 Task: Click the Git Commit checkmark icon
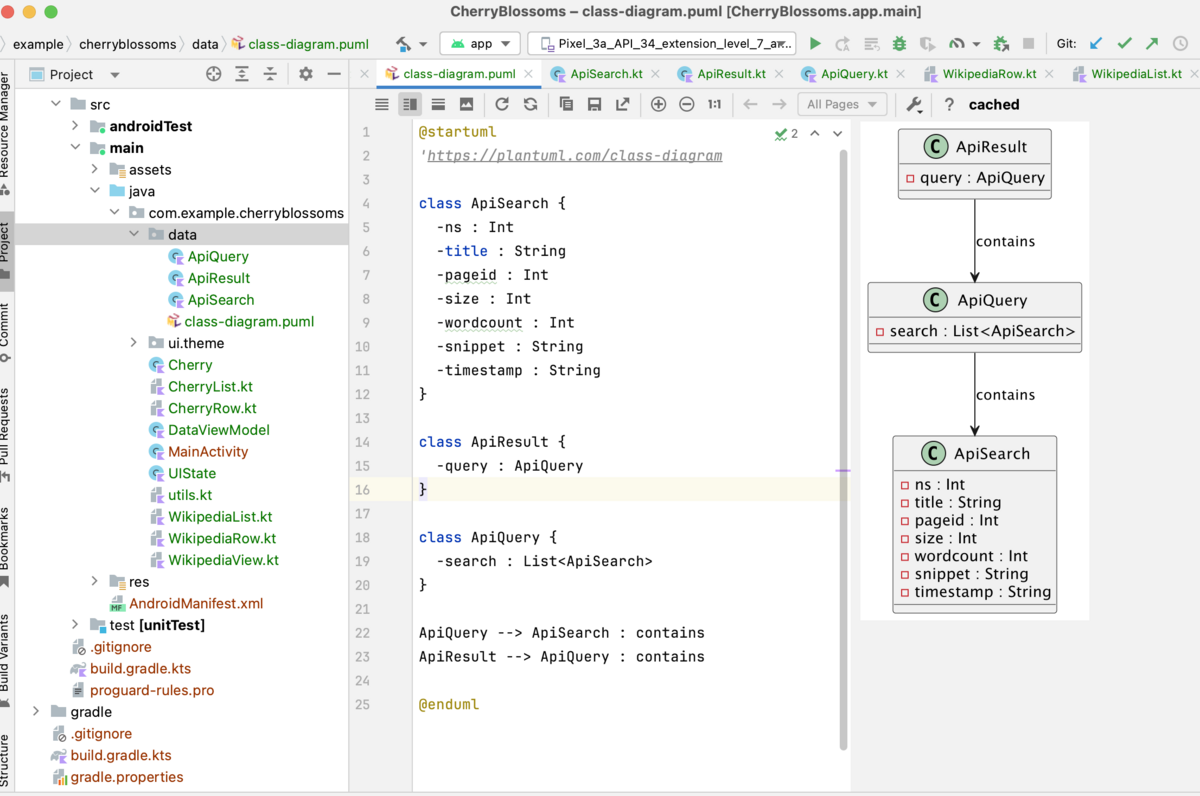tap(1125, 44)
